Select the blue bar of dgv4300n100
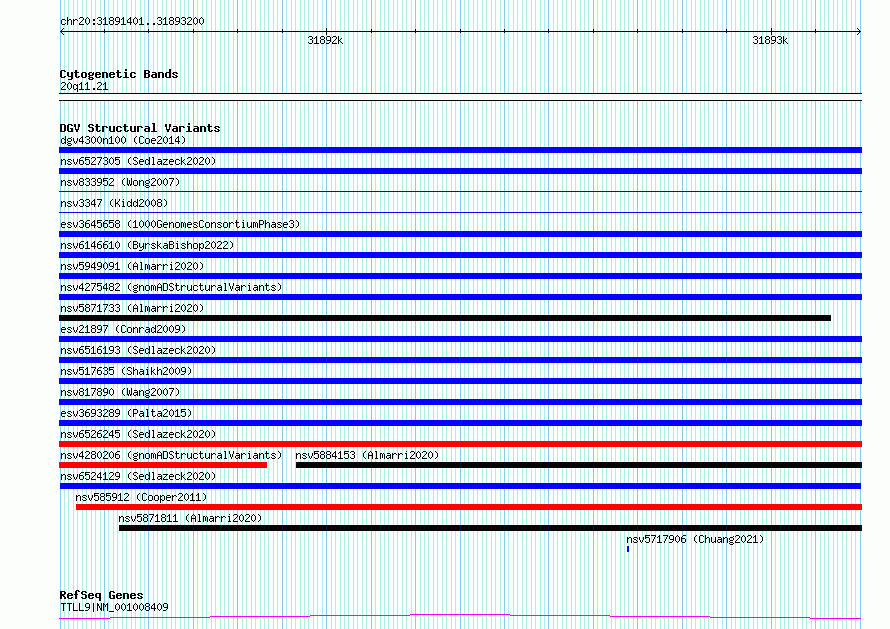The width and height of the screenshot is (890, 629). click(460, 150)
